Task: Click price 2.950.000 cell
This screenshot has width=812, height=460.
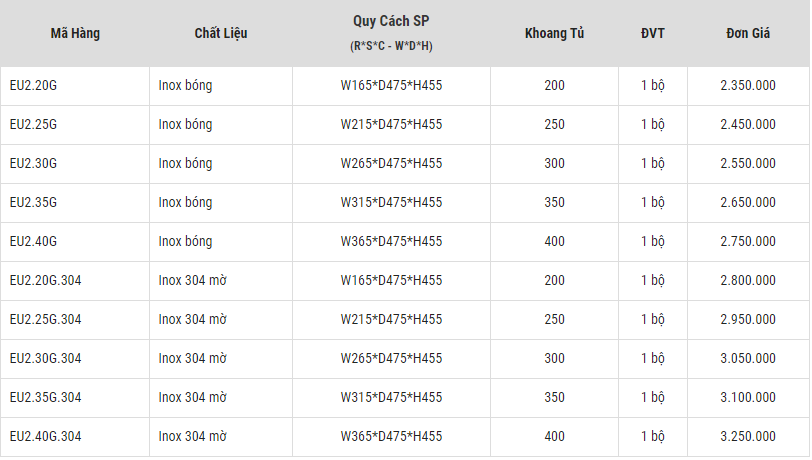Action: (748, 319)
